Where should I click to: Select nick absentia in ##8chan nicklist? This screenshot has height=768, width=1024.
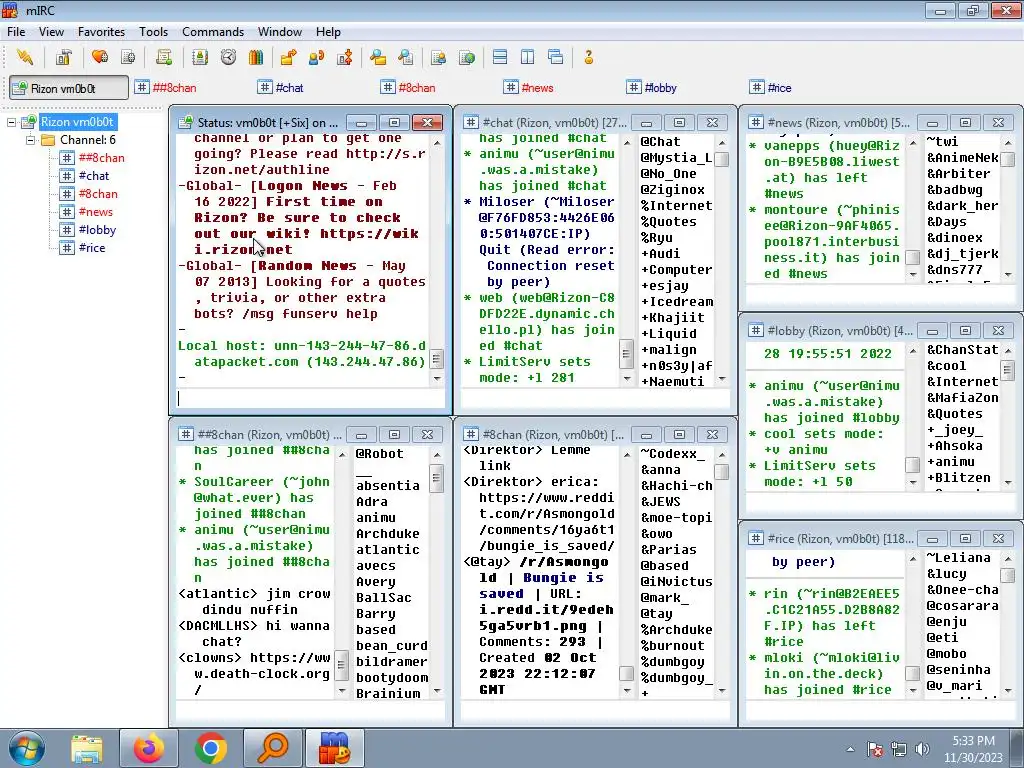388,485
